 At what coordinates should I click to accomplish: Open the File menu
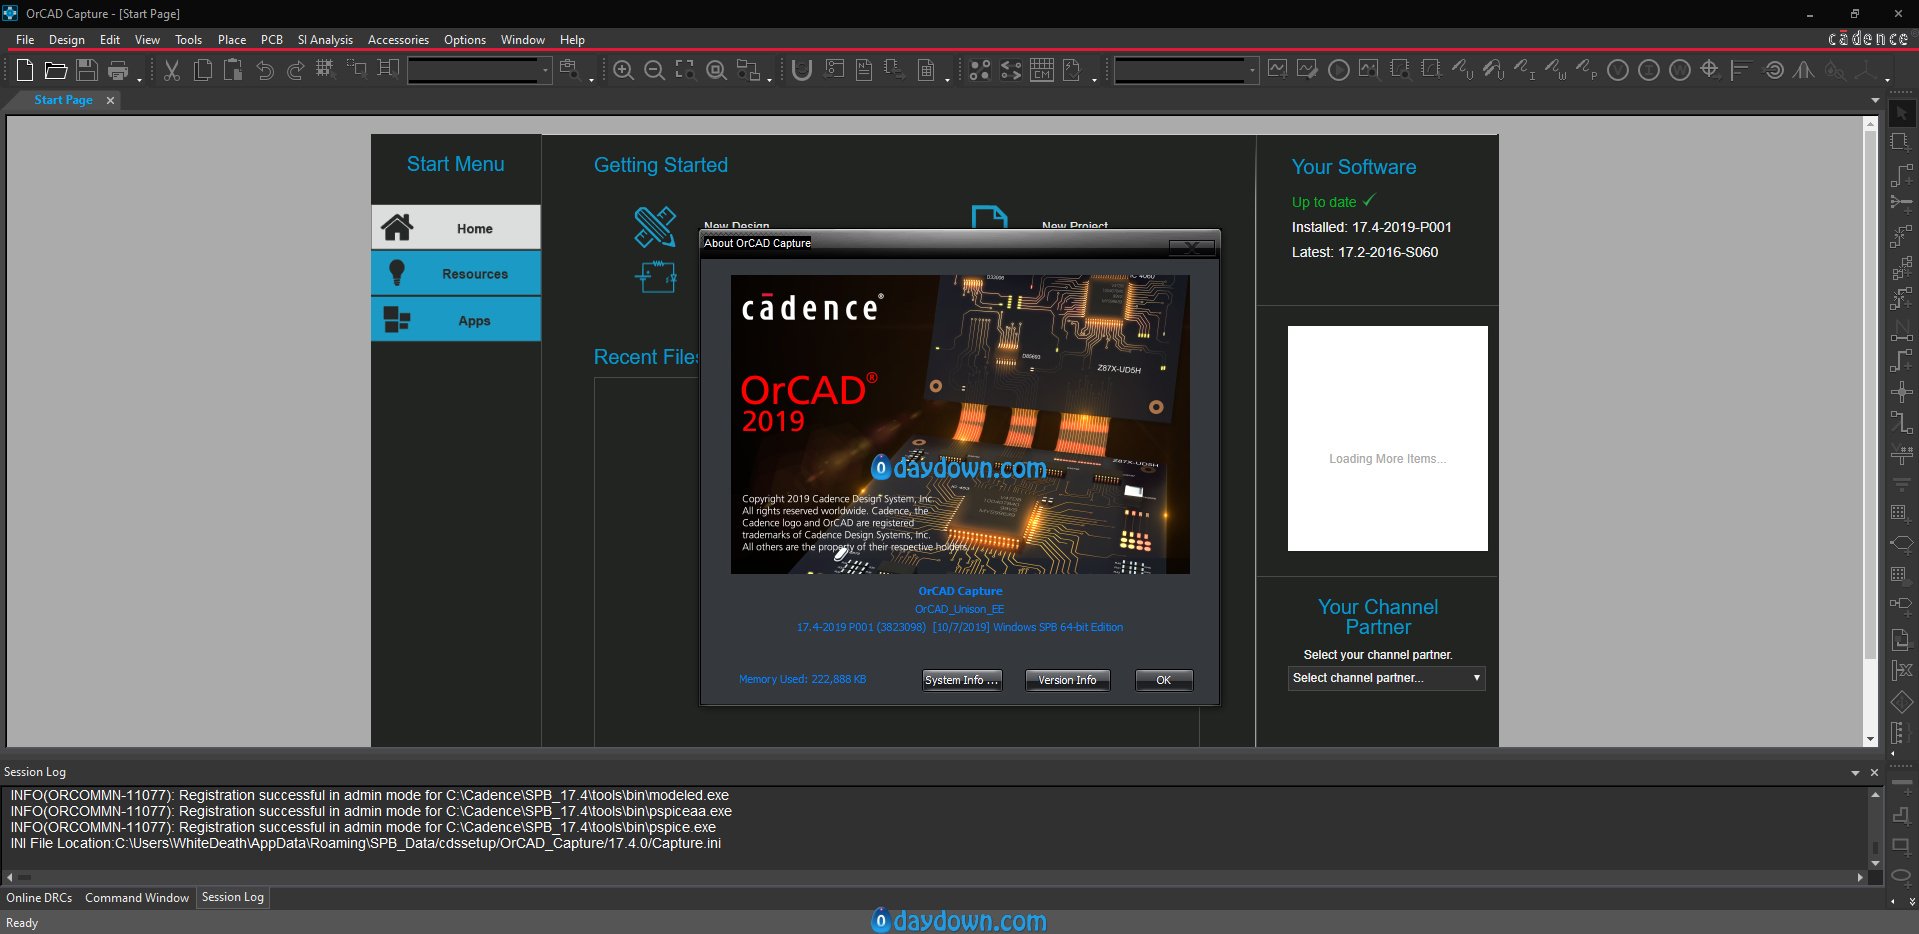[x=25, y=40]
